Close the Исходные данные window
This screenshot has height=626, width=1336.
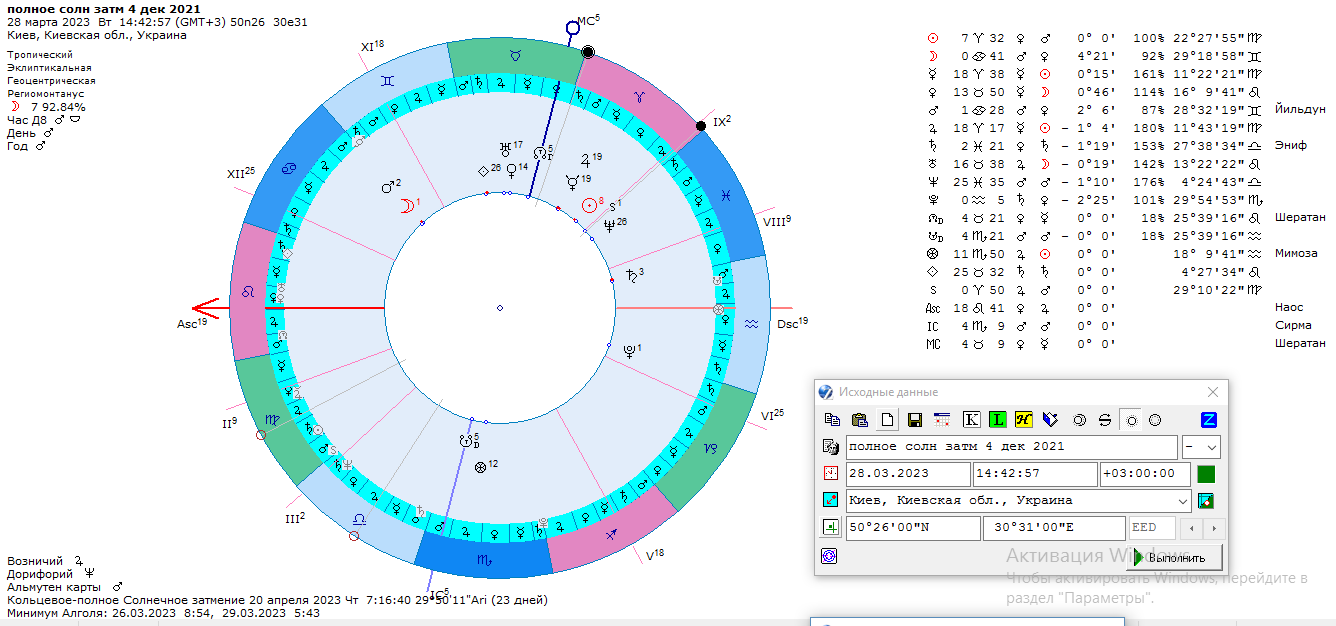click(x=1213, y=392)
